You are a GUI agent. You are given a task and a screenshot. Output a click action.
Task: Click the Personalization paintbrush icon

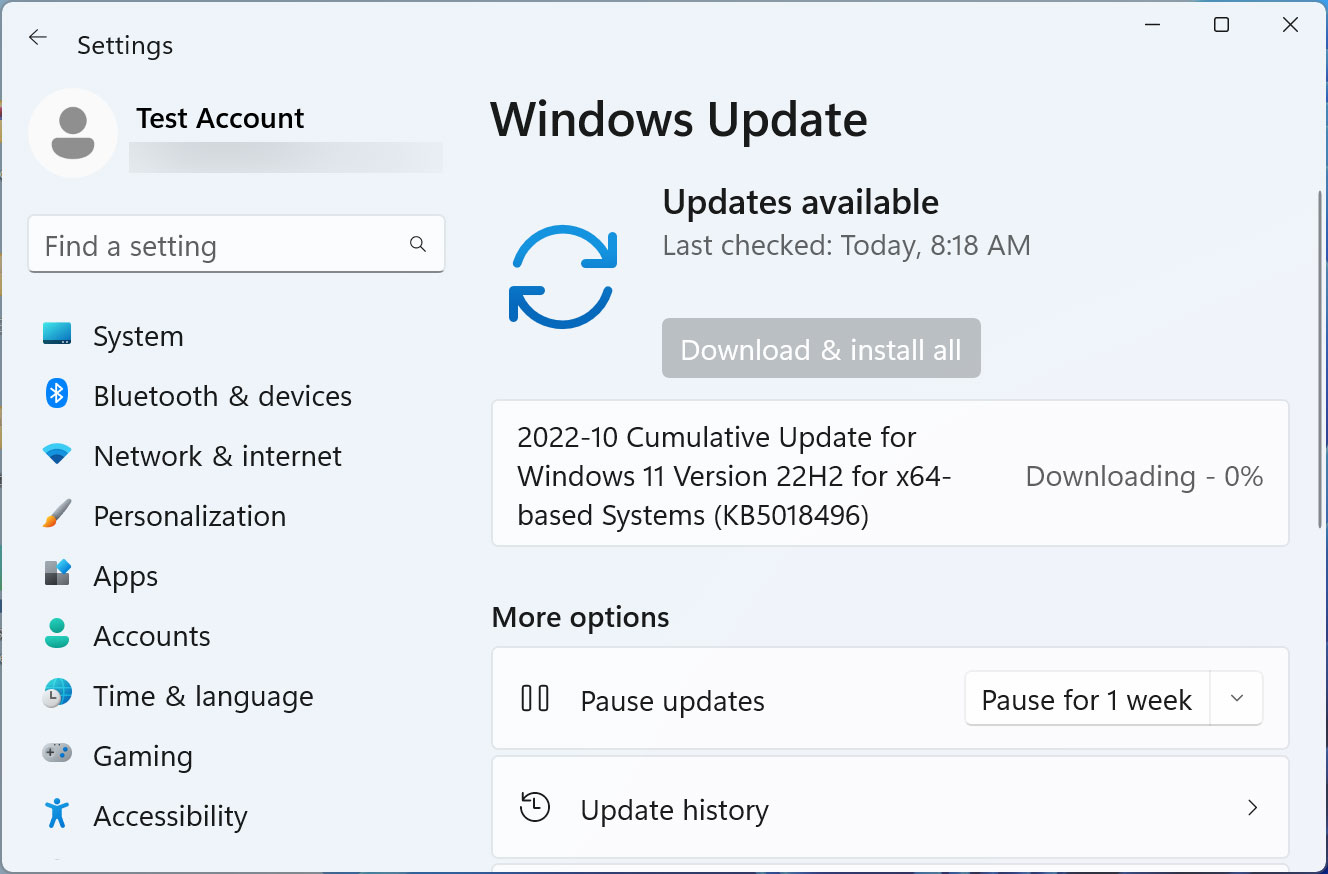point(57,515)
